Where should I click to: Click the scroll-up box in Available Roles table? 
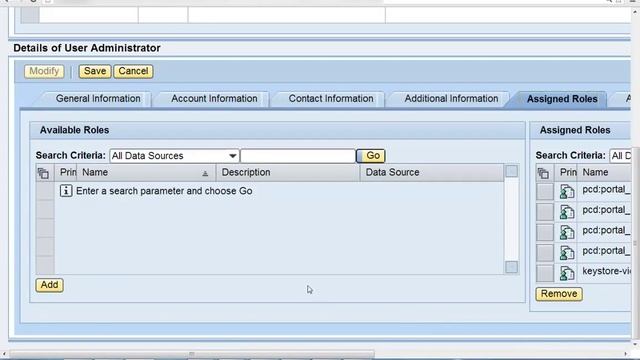coord(511,171)
